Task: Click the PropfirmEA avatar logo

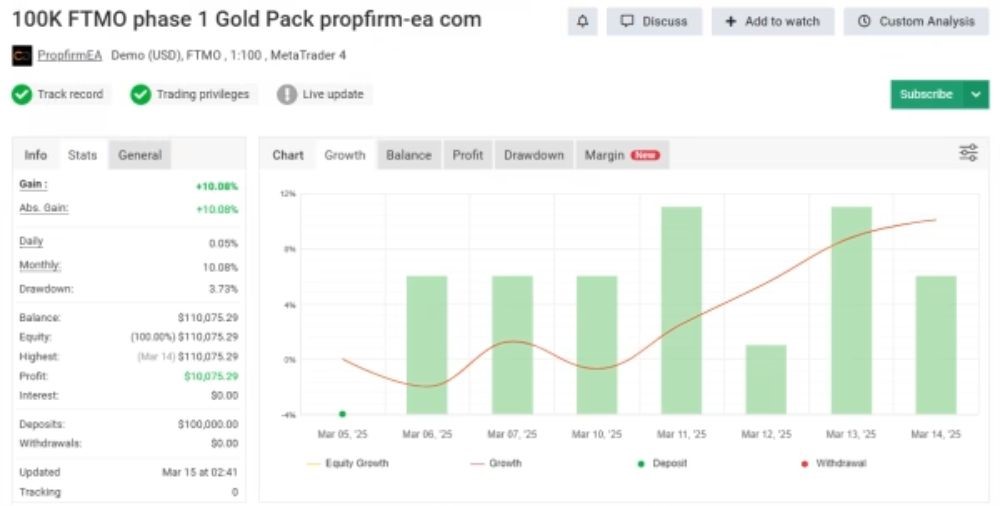Action: pos(21,55)
